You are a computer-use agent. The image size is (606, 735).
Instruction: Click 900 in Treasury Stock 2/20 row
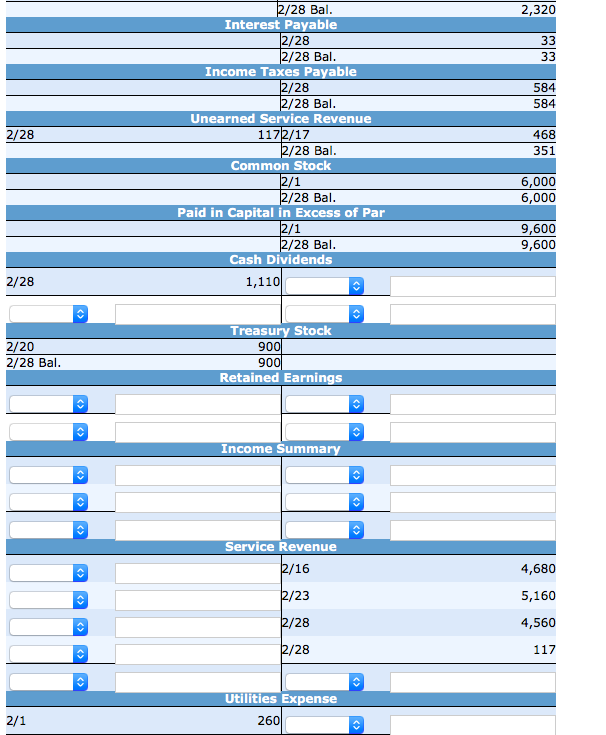269,347
